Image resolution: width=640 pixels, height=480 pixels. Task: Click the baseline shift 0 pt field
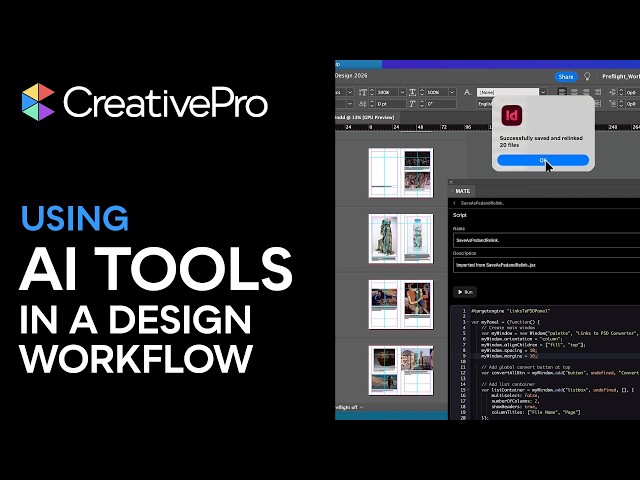click(391, 104)
